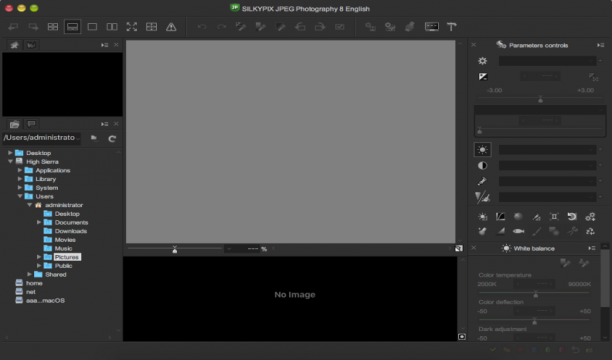Expand the Shared folder arrow
The height and width of the screenshot is (360, 612).
click(x=29, y=274)
